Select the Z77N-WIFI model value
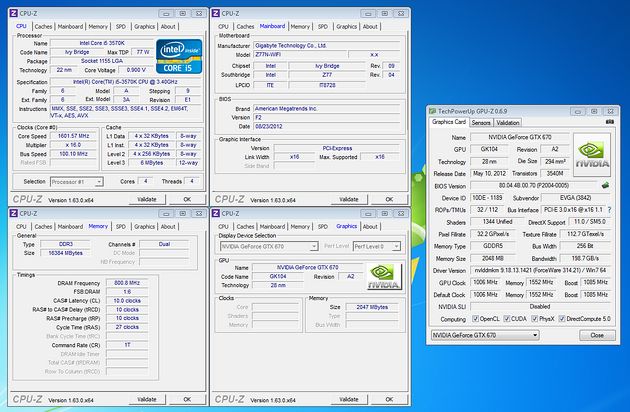The height and width of the screenshot is (412, 630). click(299, 54)
